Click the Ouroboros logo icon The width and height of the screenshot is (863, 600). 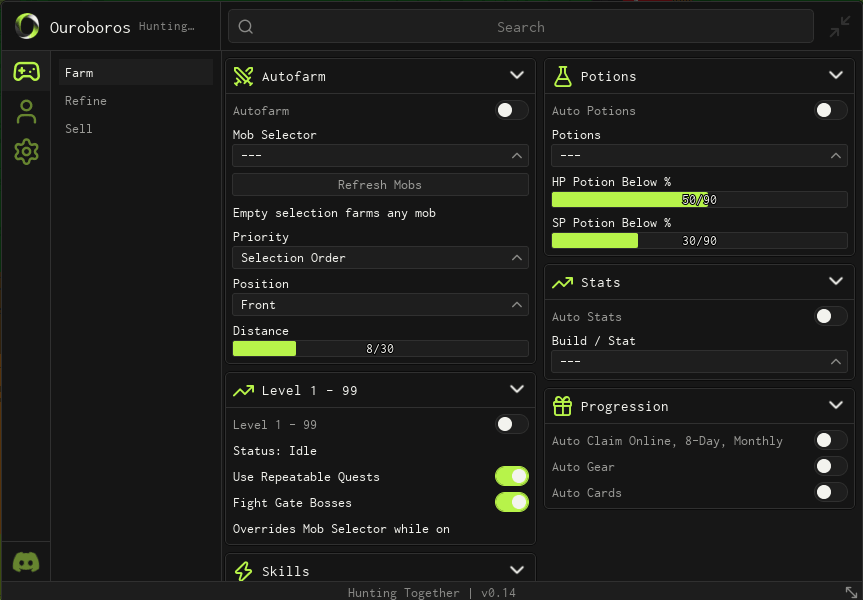27,26
